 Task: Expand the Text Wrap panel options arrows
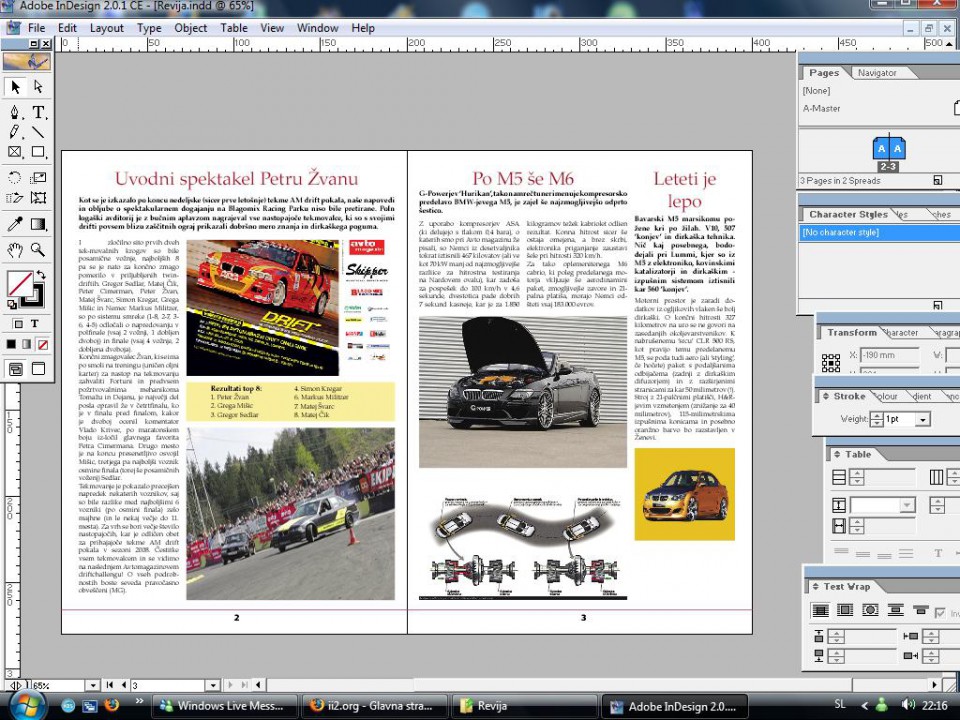[816, 587]
